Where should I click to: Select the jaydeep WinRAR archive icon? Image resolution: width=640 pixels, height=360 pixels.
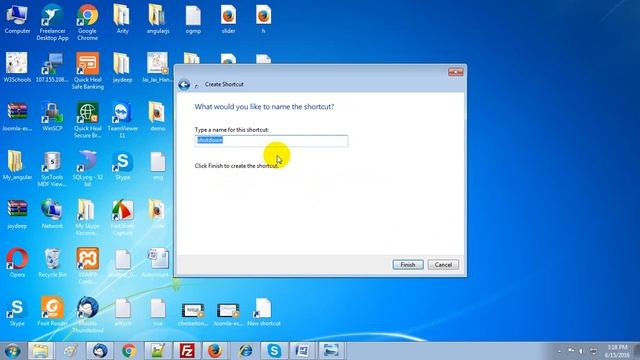click(17, 214)
